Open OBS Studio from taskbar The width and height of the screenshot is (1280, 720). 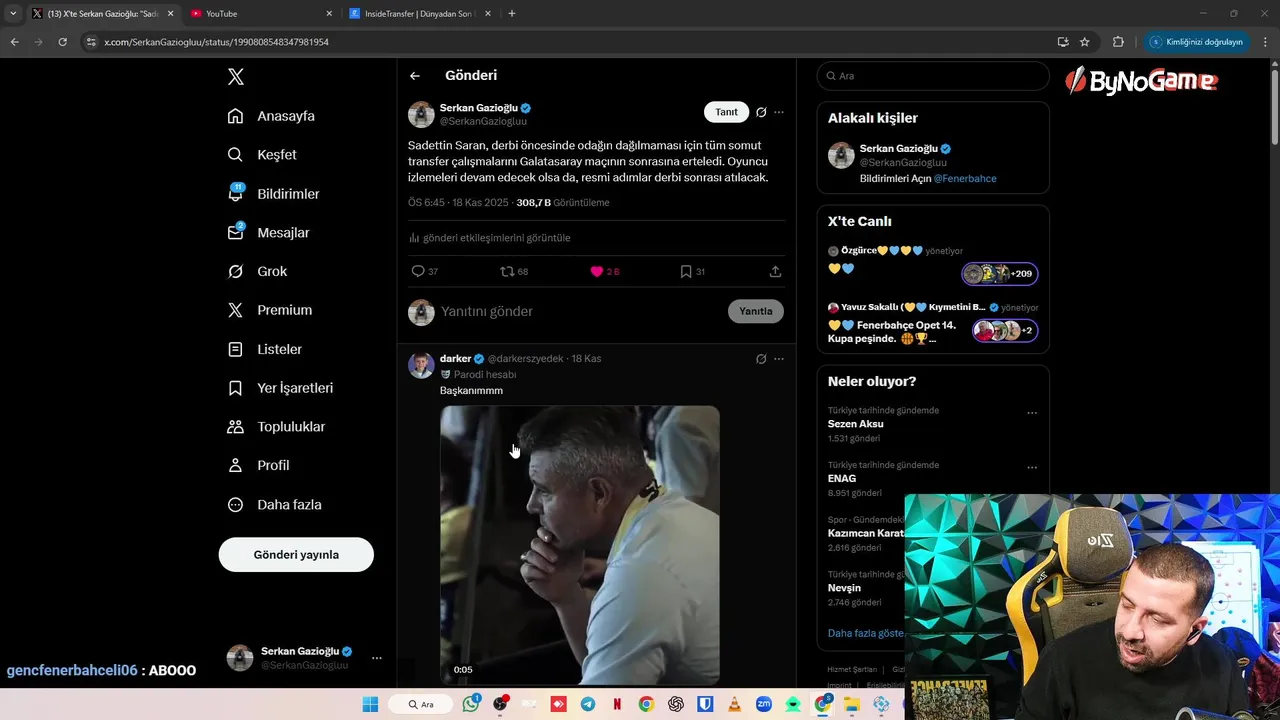point(500,704)
